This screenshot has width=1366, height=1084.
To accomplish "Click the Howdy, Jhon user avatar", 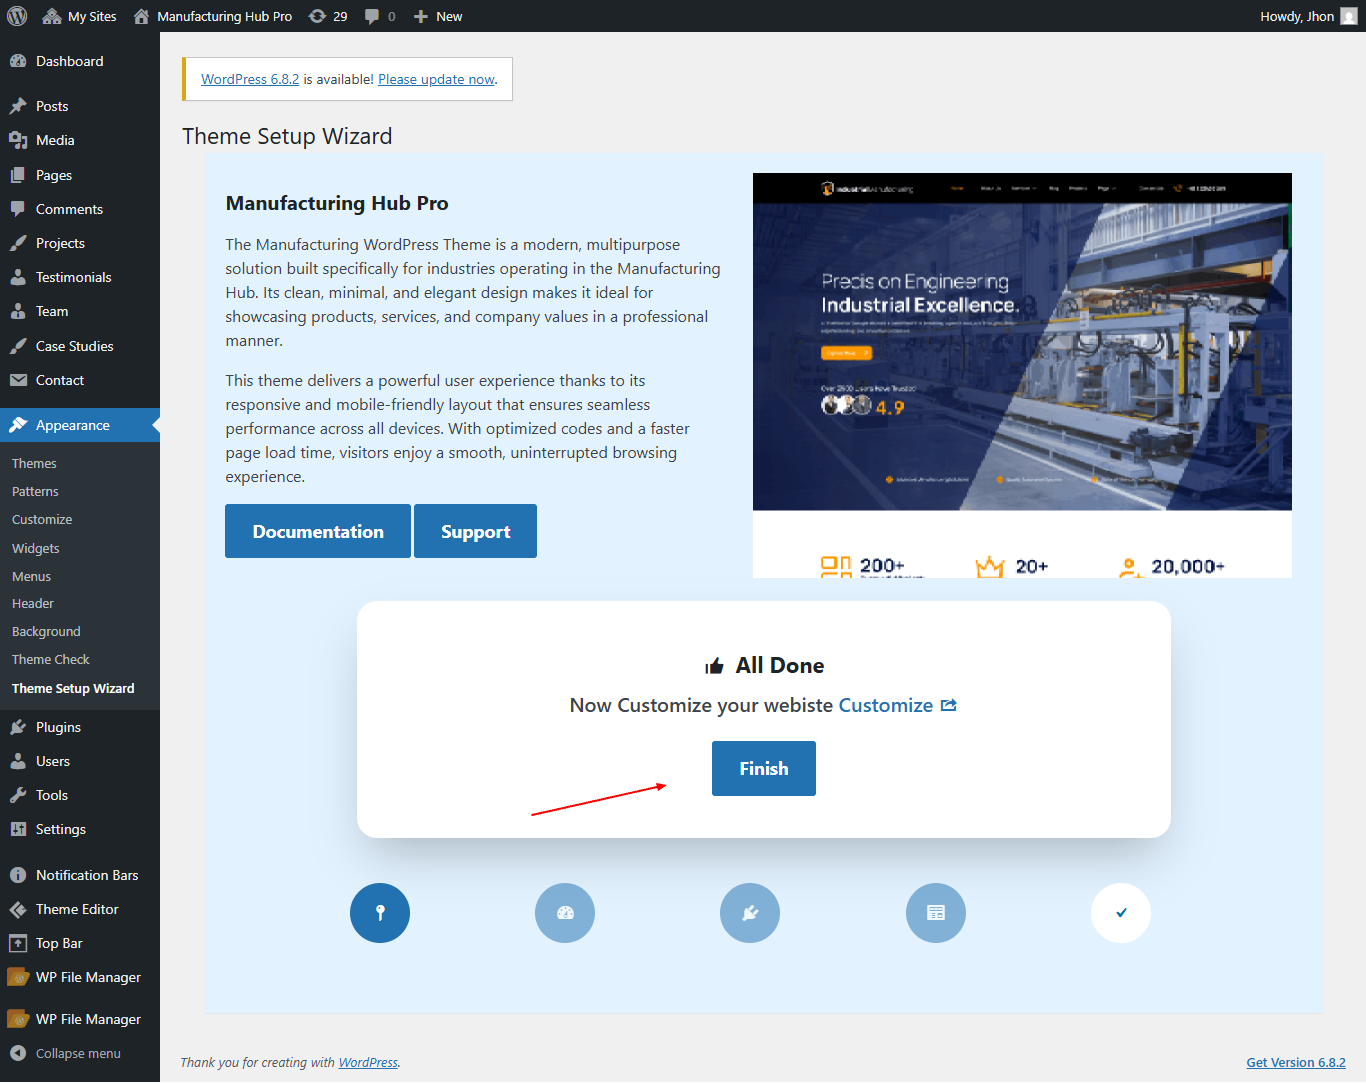I will (x=1349, y=16).
